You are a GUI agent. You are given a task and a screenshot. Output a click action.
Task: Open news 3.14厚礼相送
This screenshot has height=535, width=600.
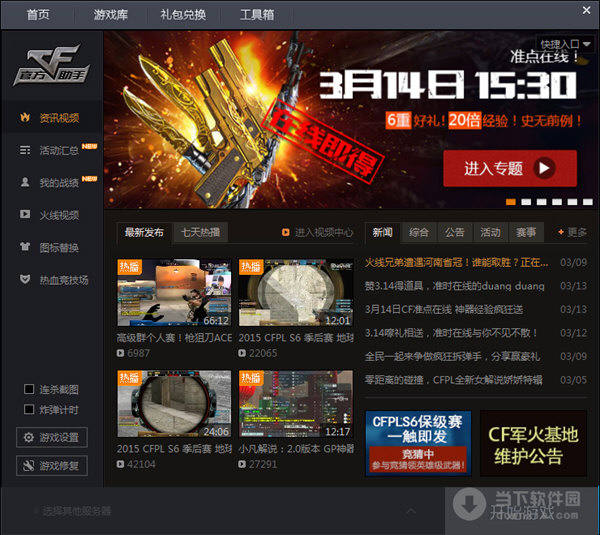[x=452, y=333]
